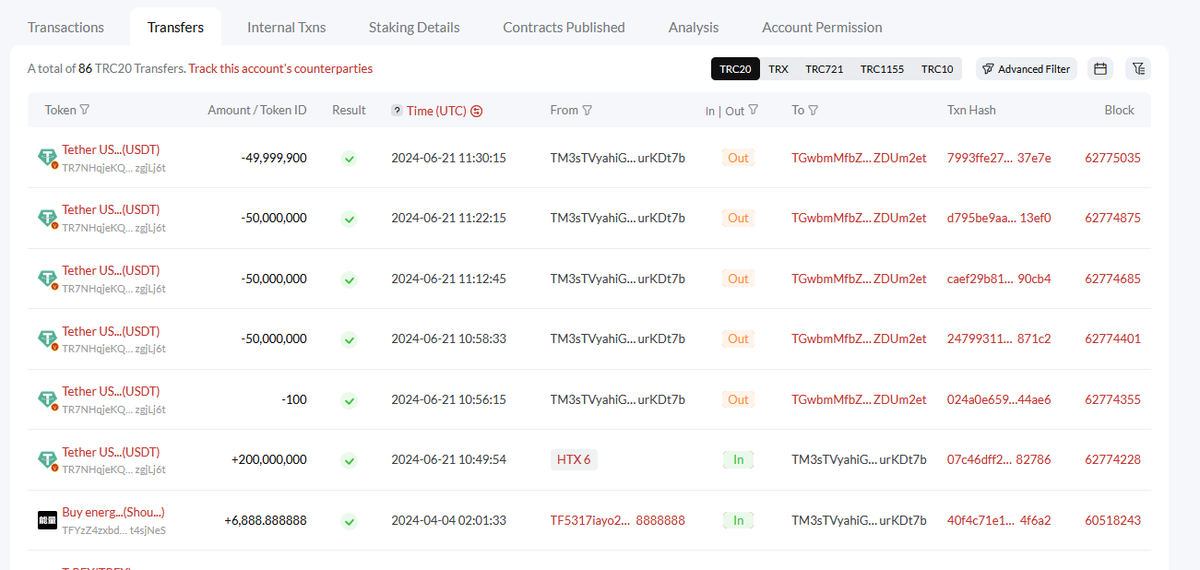Open the Buy energ...(Shou...) token link

(113, 512)
